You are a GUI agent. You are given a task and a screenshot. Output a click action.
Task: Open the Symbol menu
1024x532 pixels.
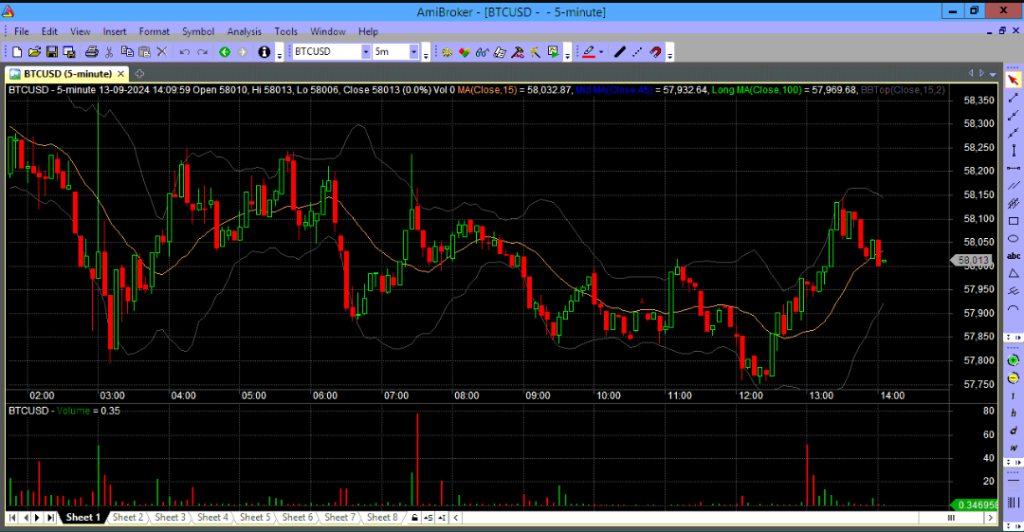pos(198,31)
